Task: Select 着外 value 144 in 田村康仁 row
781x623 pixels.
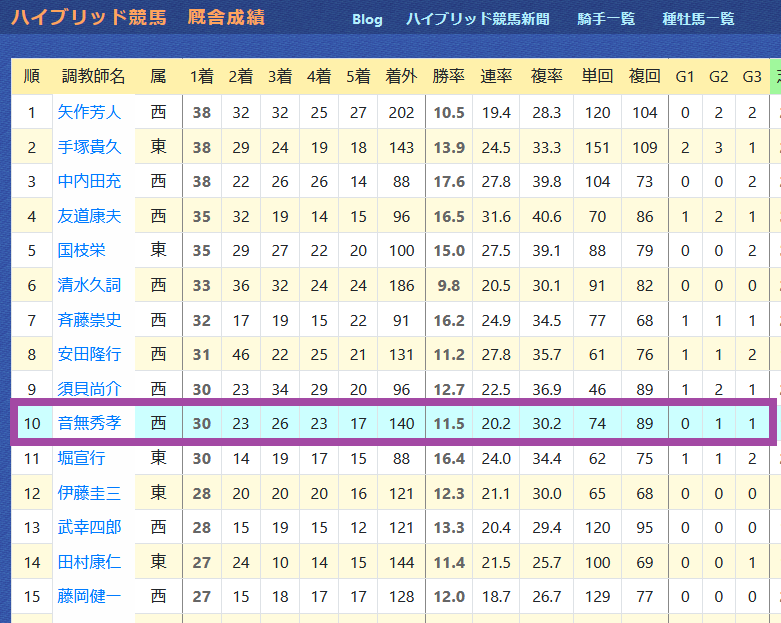Action: (x=401, y=563)
